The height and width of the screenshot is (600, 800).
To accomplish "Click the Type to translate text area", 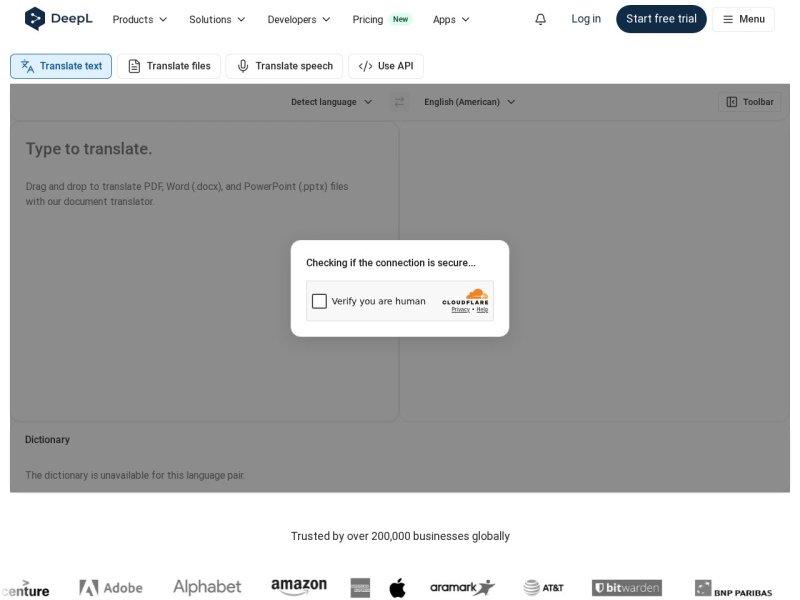I will tap(204, 270).
